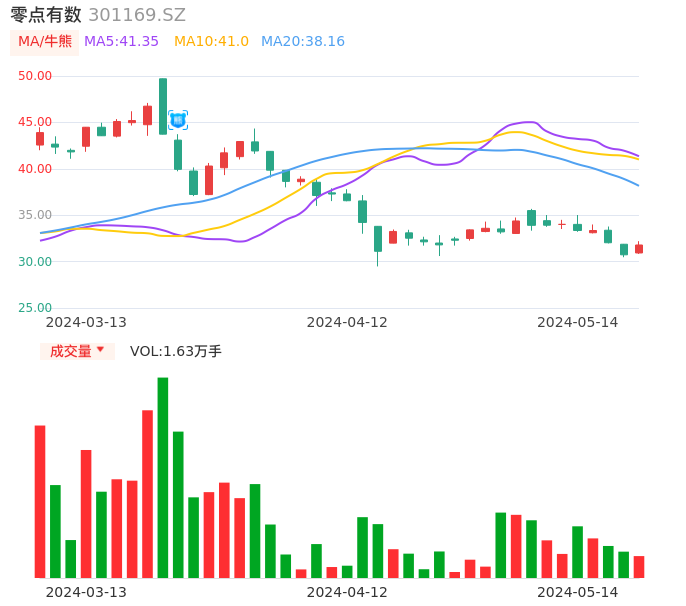Open the 成交量 indicator dropdown arrow
Viewport: 686px width, 606px height.
point(100,350)
